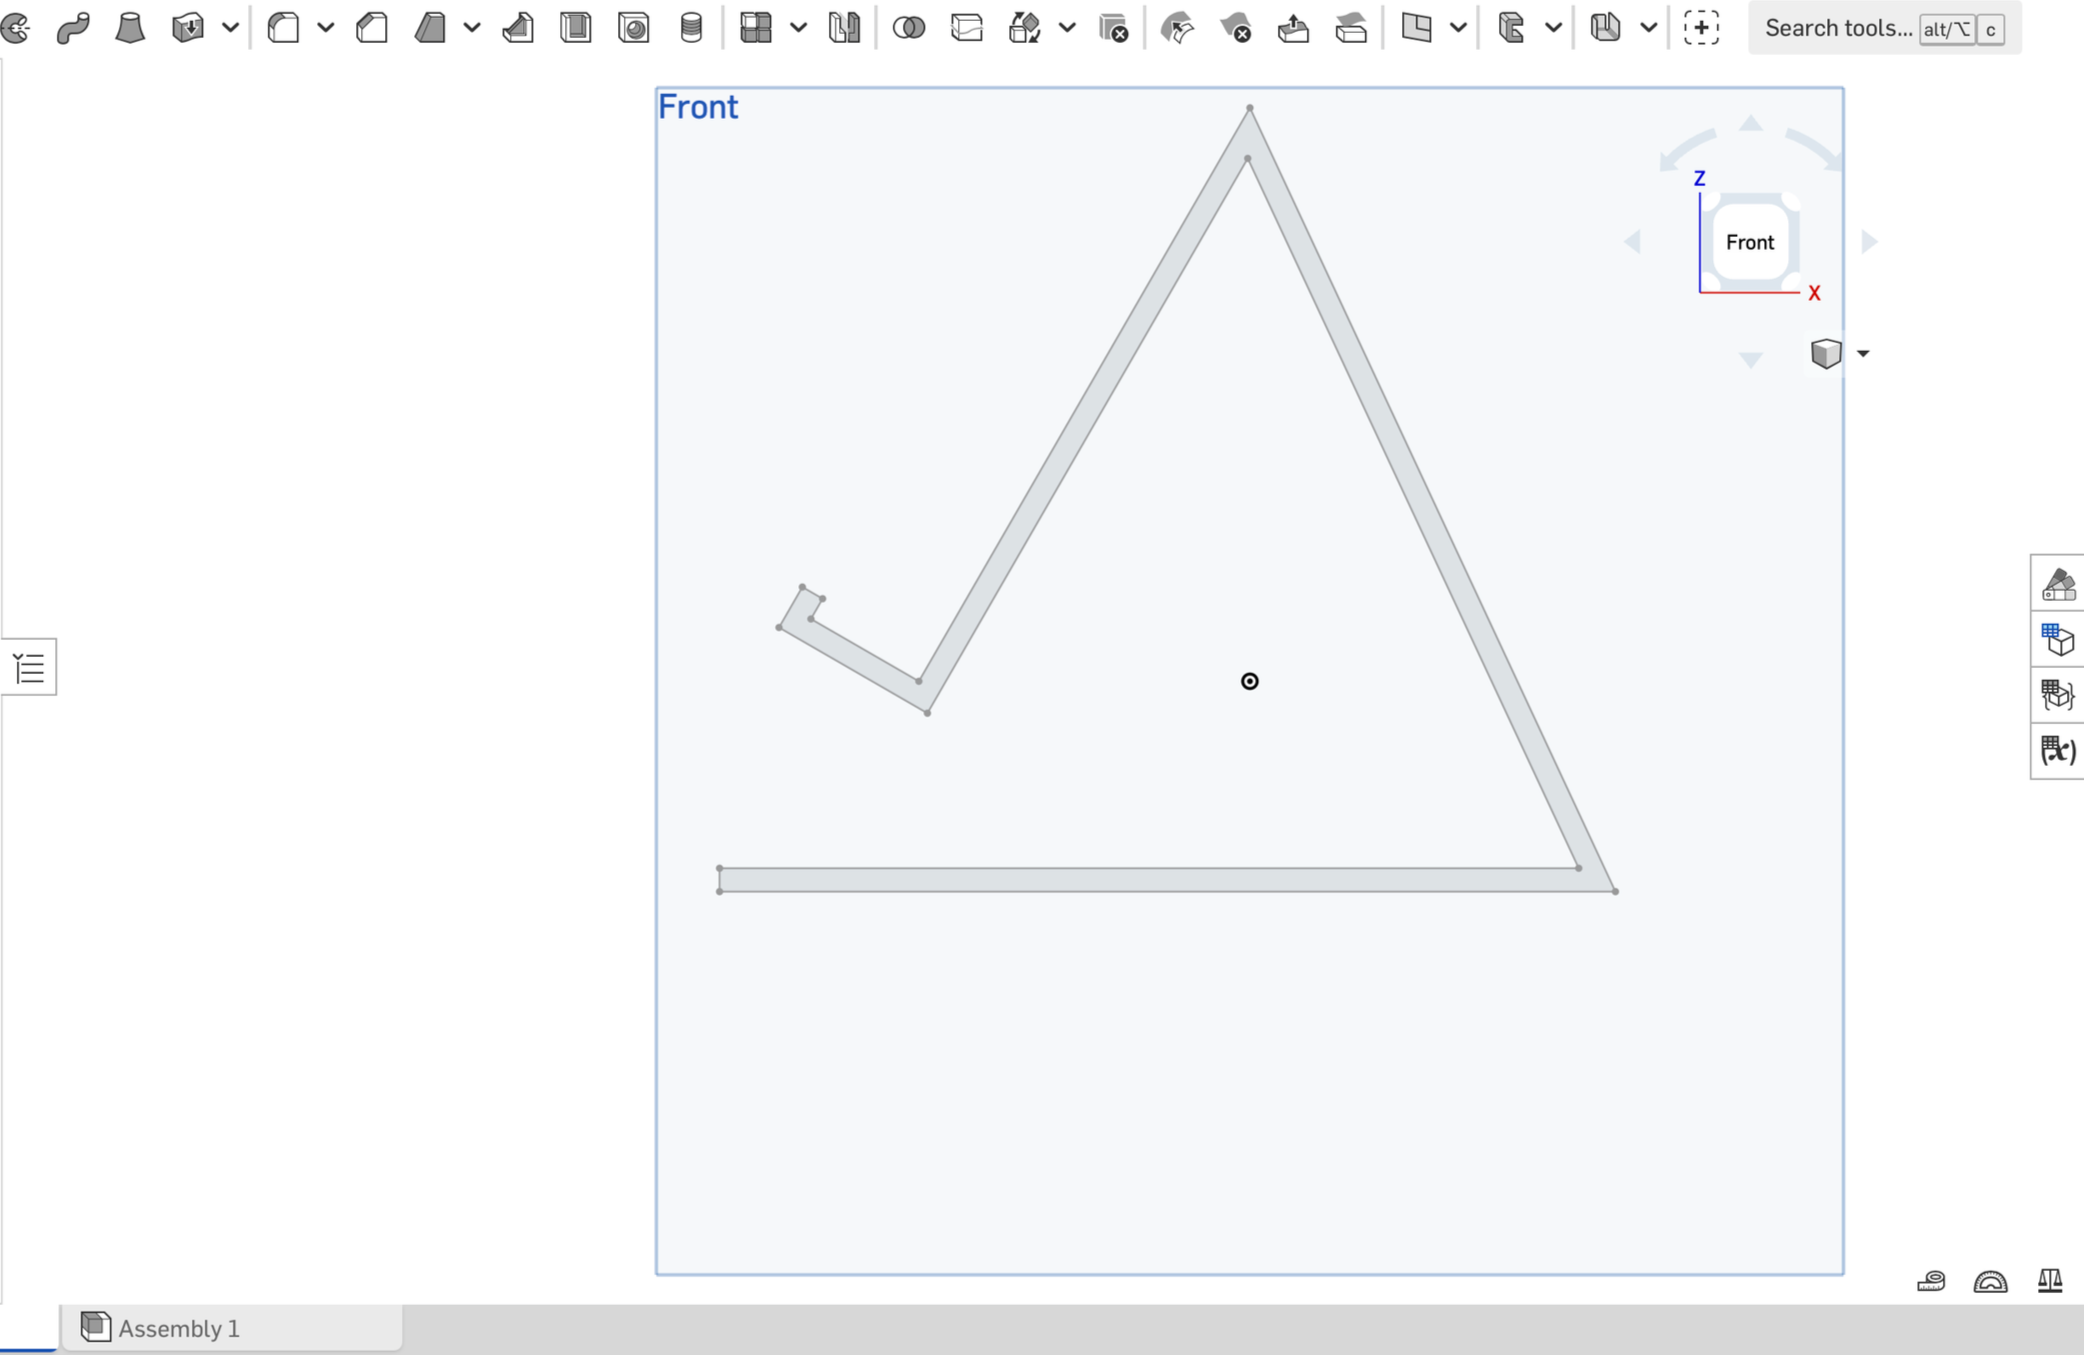Select the Loft tool
2084x1355 pixels.
pyautogui.click(x=130, y=28)
